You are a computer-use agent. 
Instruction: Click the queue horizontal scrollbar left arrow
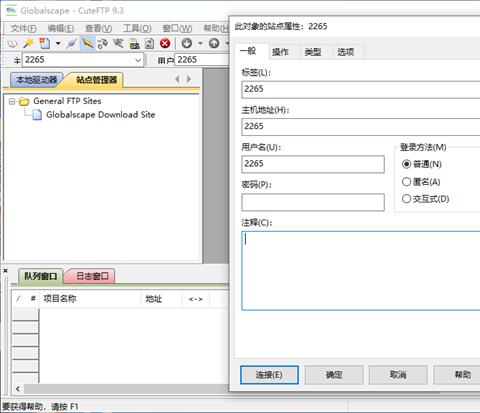[18, 389]
